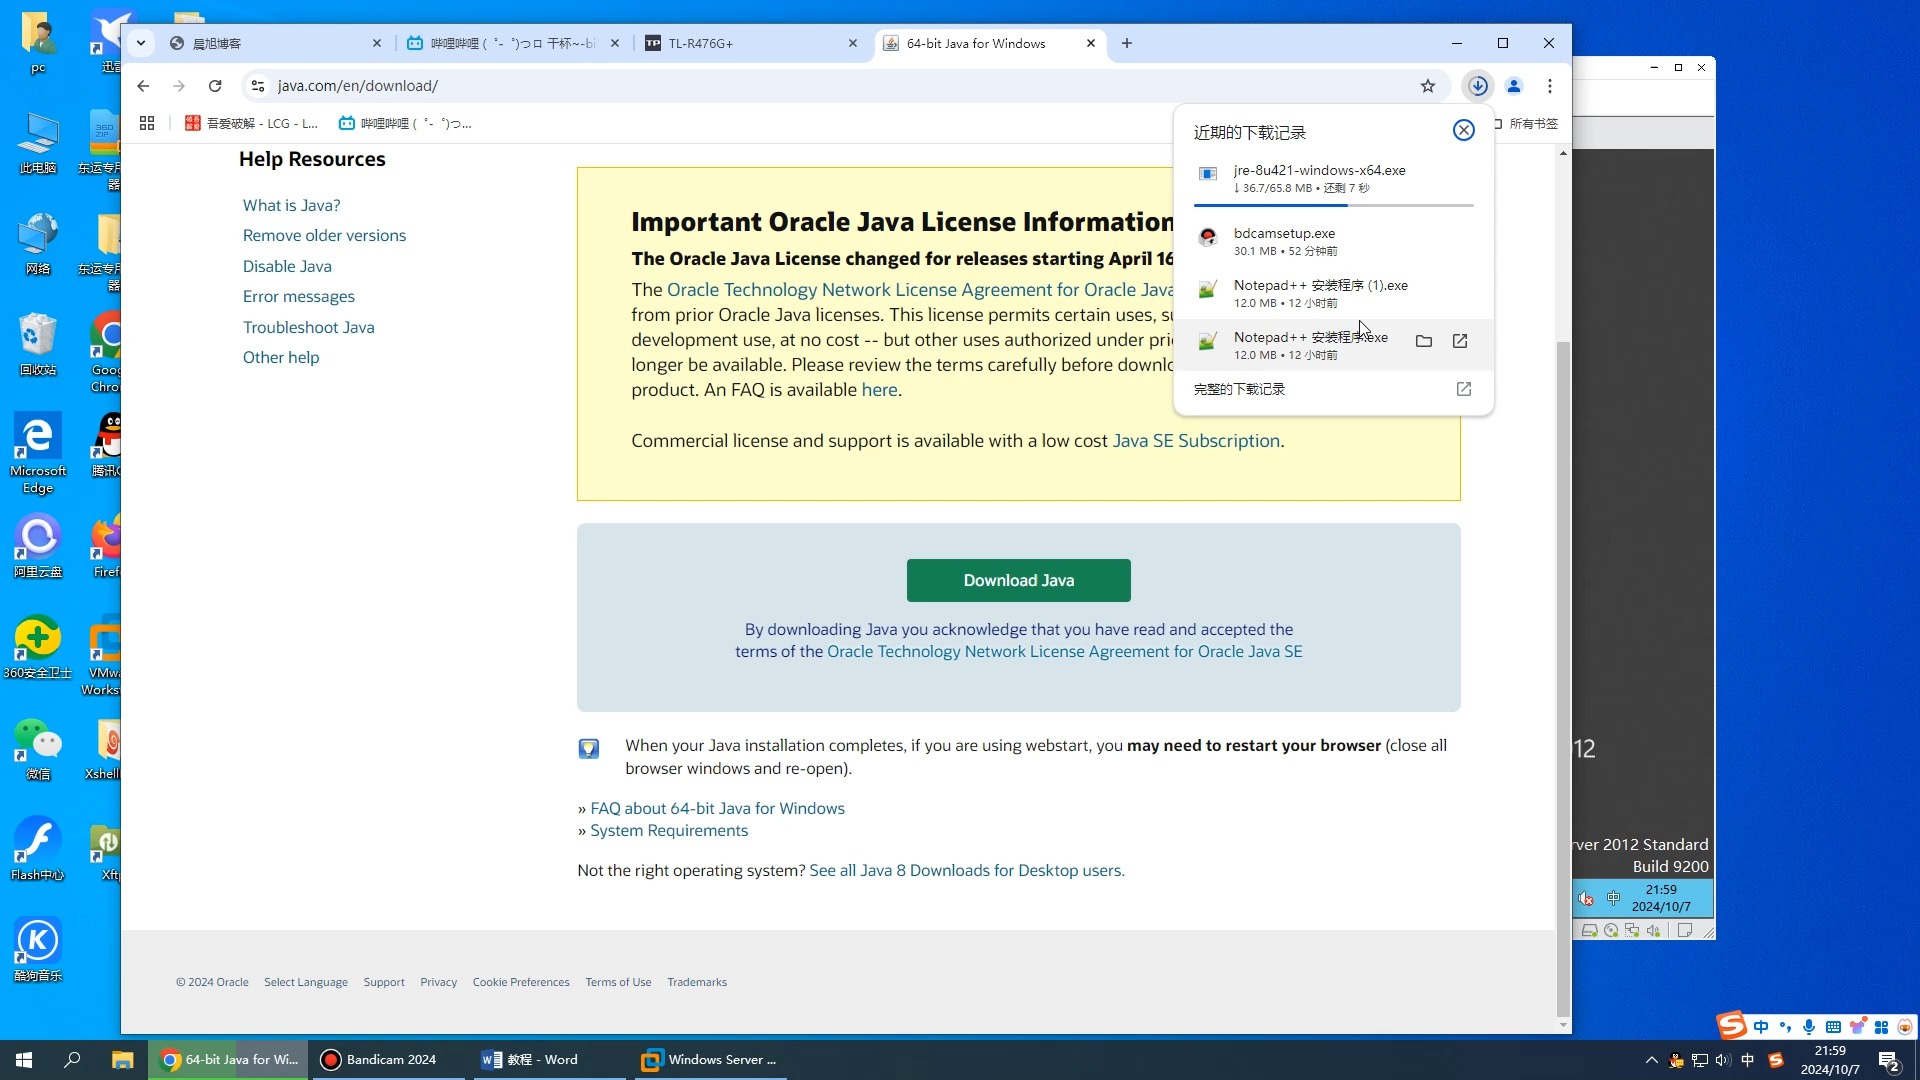The width and height of the screenshot is (1920, 1080).
Task: Click the FAQ 'here' link
Action: (879, 390)
